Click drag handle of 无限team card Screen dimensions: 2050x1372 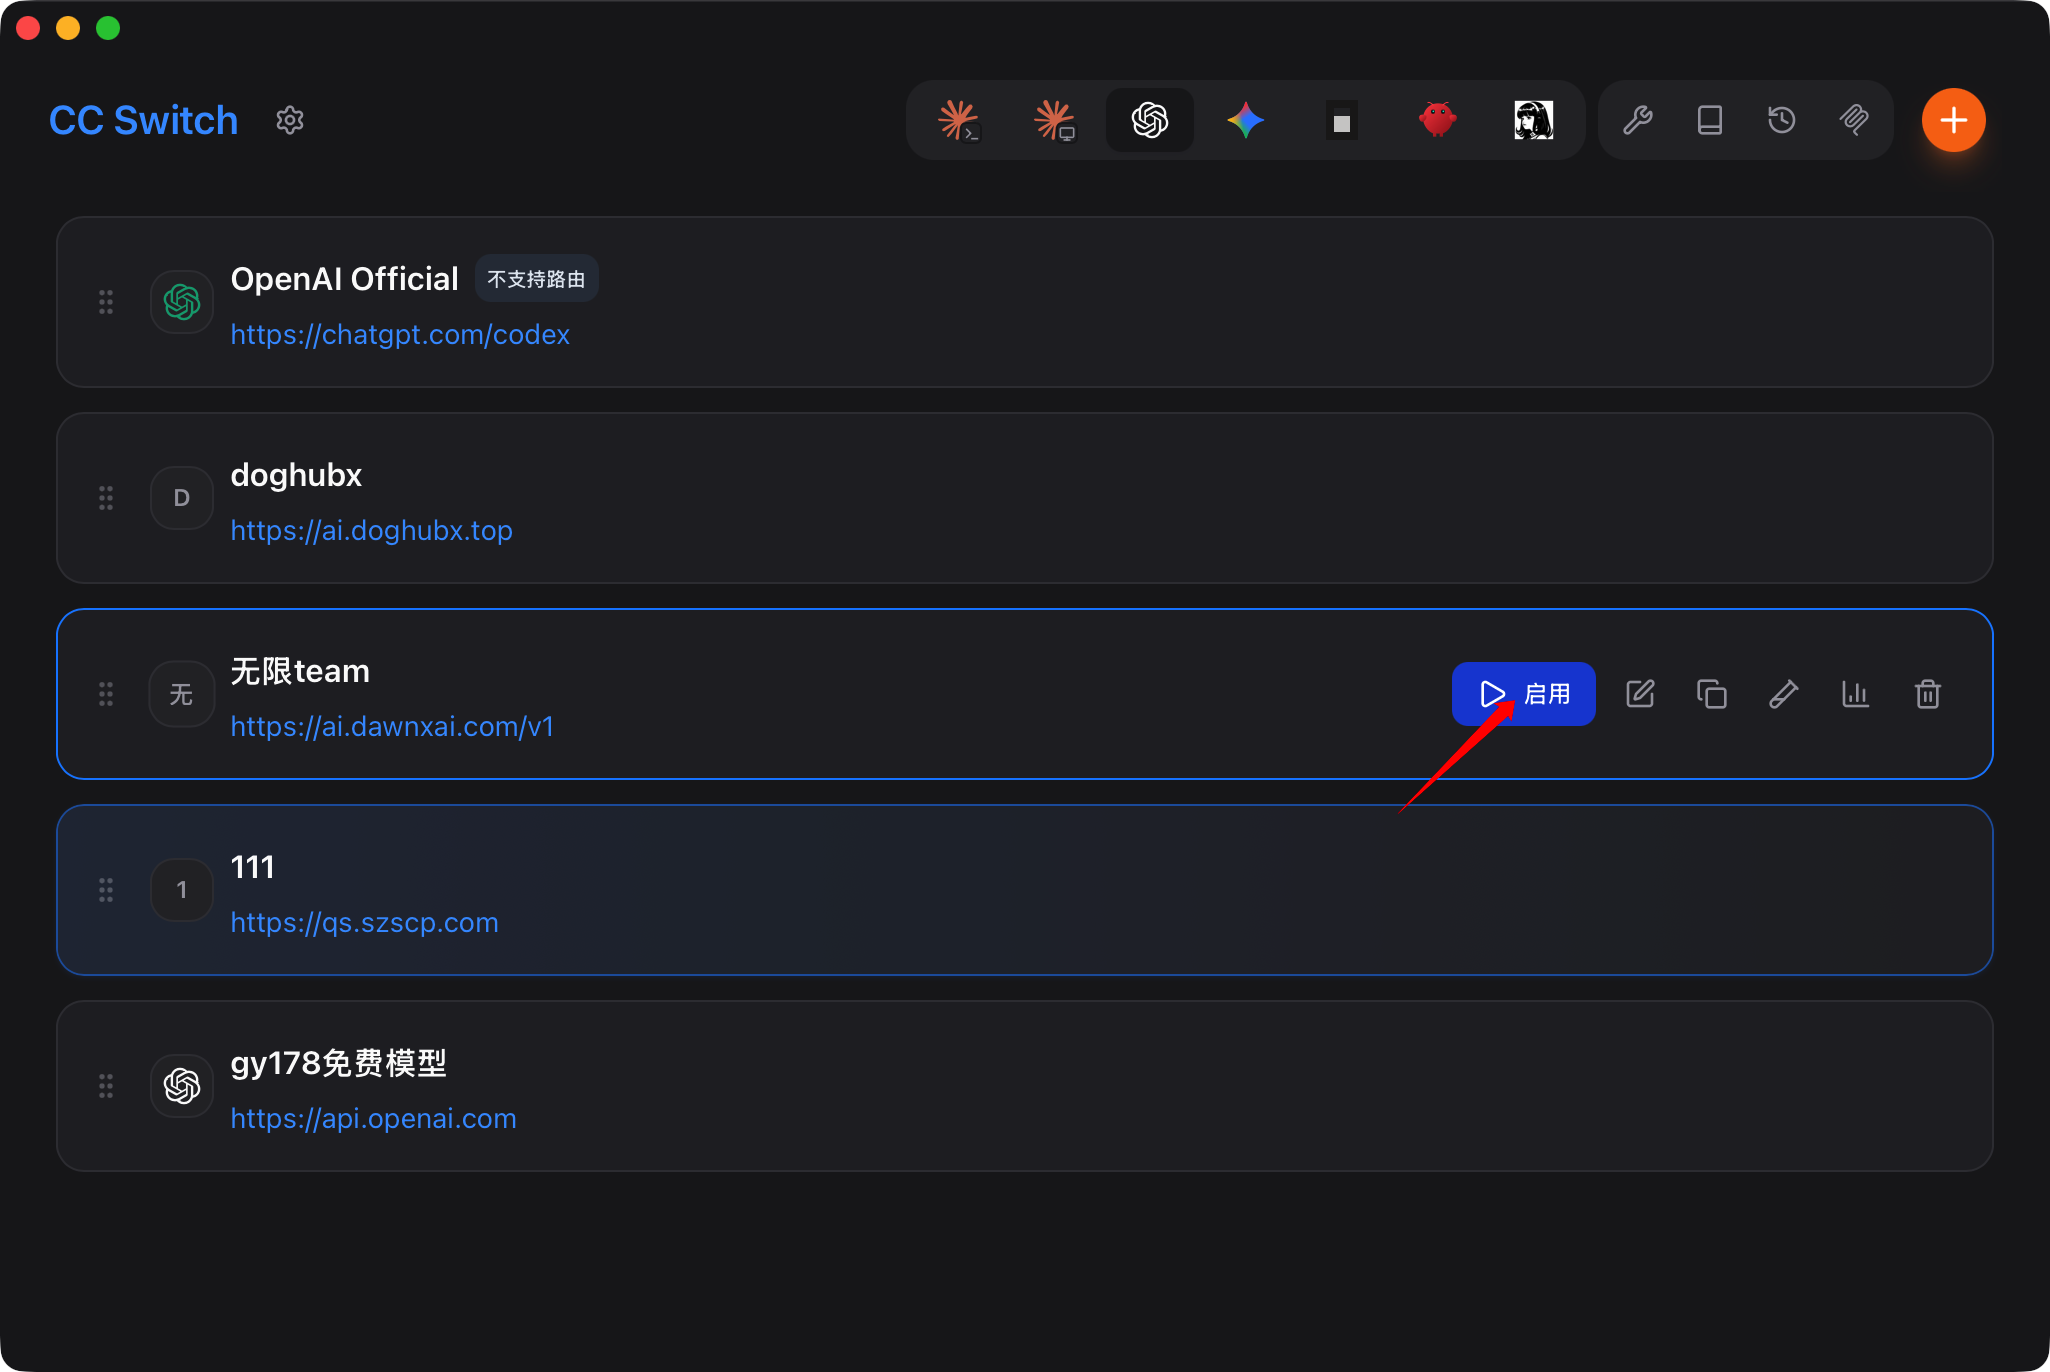pyautogui.click(x=106, y=694)
